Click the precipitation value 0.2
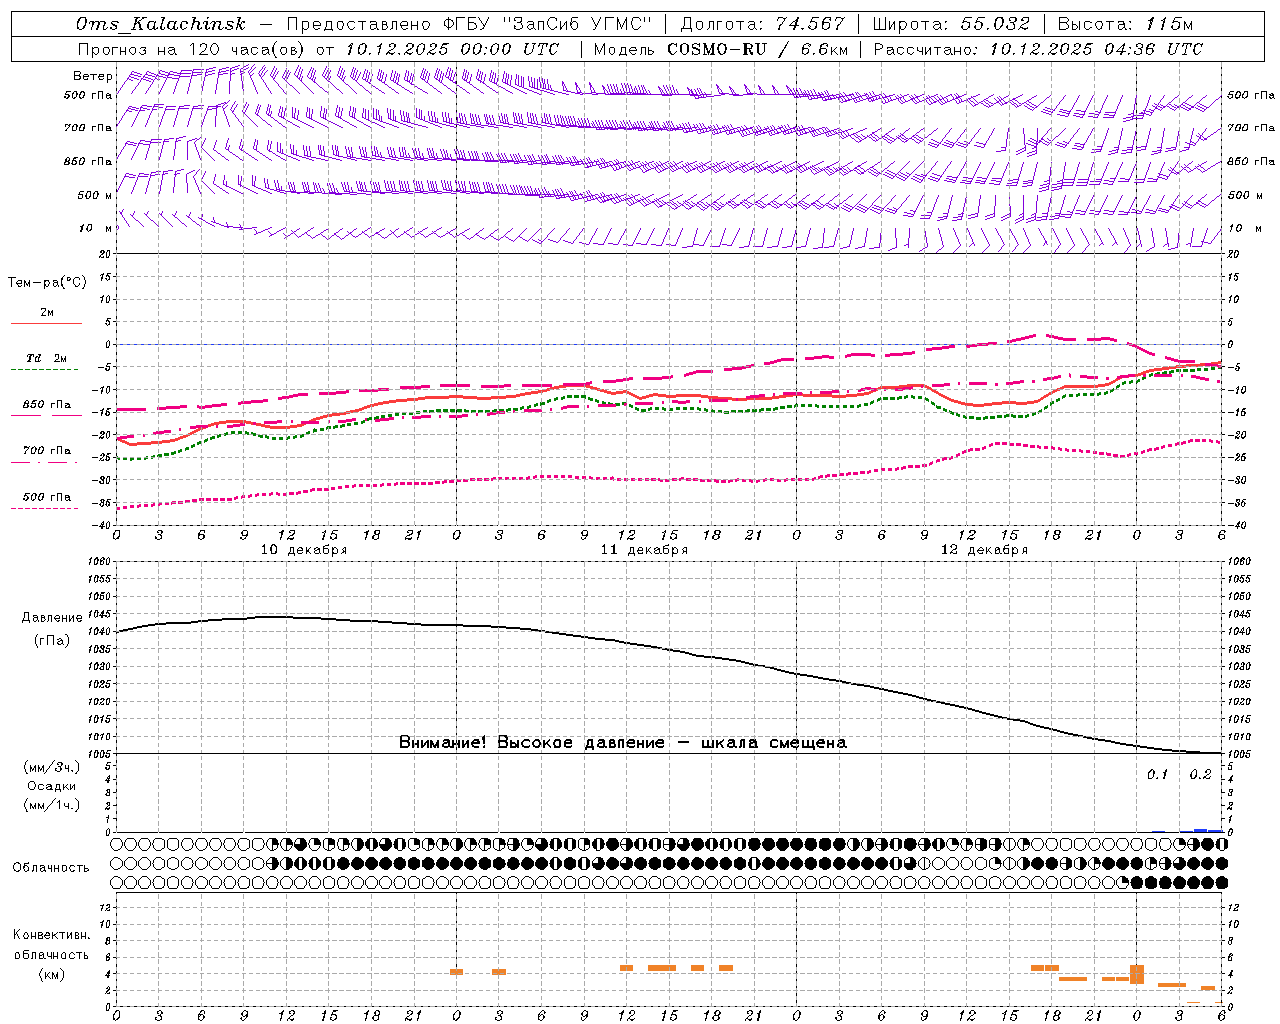 (1200, 775)
